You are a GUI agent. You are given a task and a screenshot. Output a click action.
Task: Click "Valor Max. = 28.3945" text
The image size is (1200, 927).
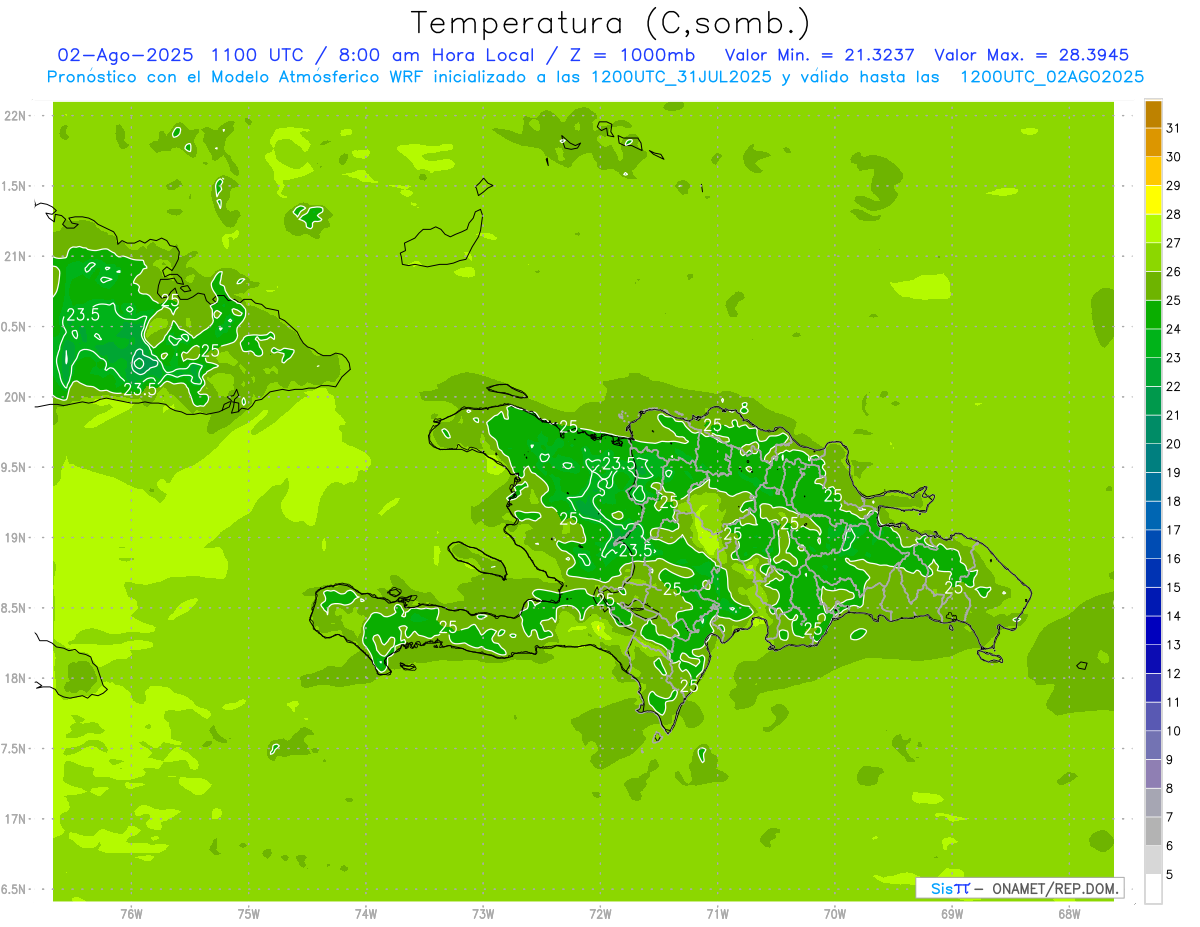point(1032,55)
